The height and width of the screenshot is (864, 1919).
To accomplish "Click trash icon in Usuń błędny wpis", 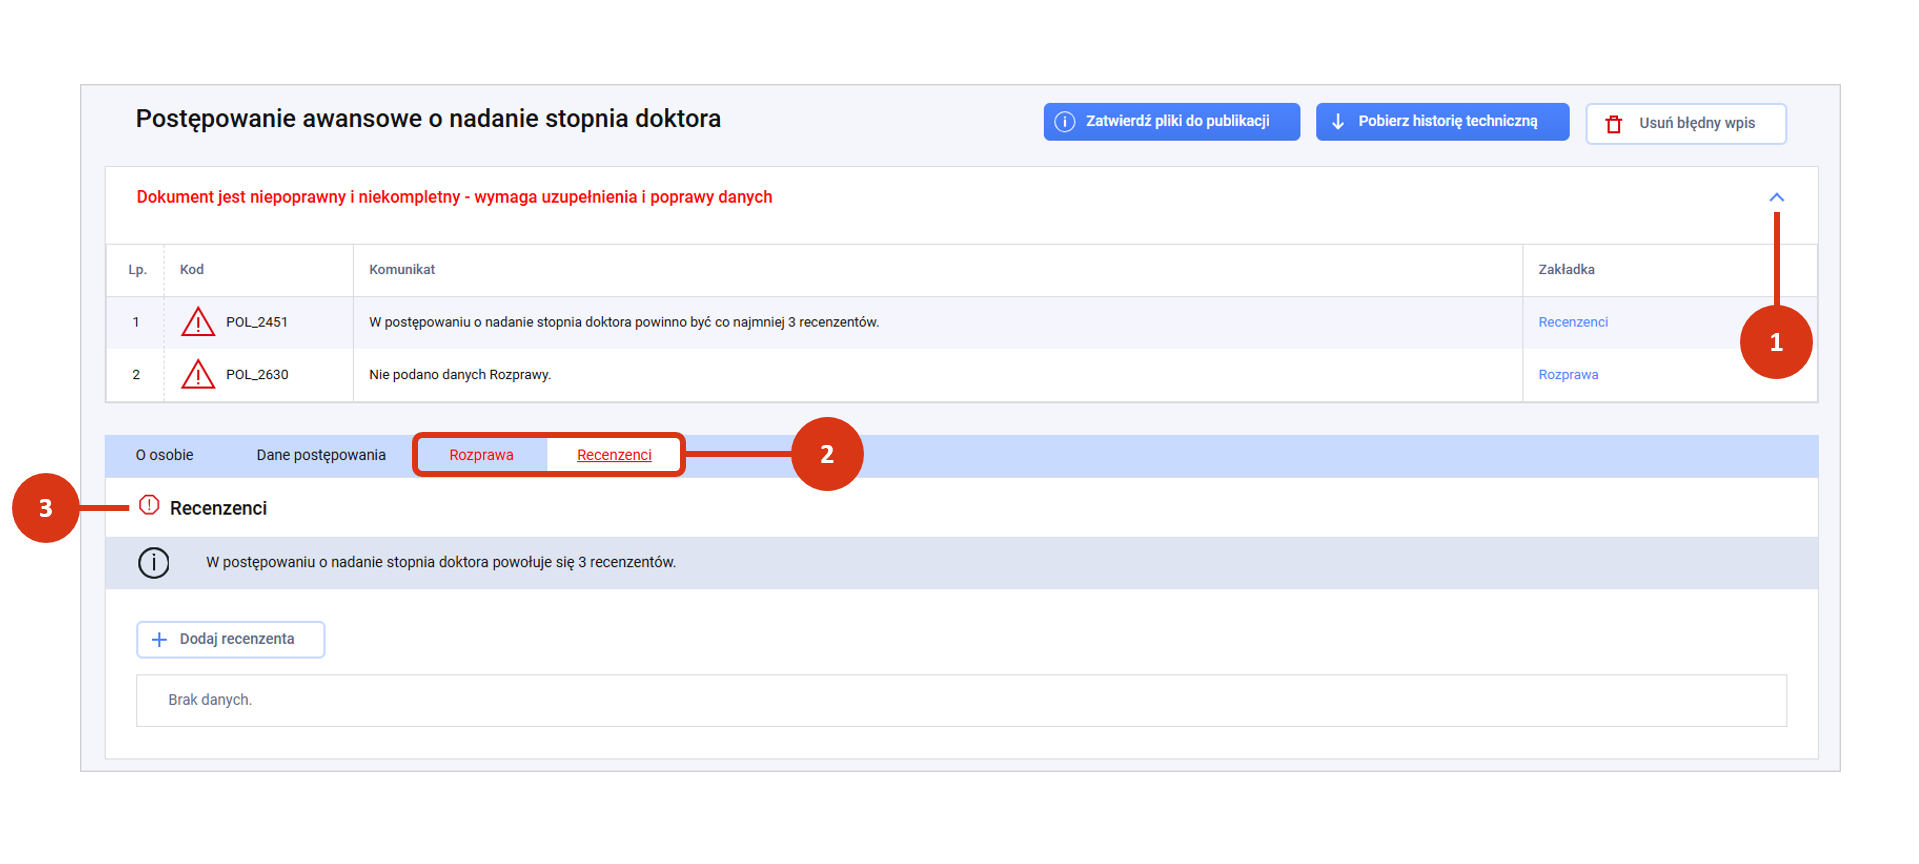I will click(1613, 124).
